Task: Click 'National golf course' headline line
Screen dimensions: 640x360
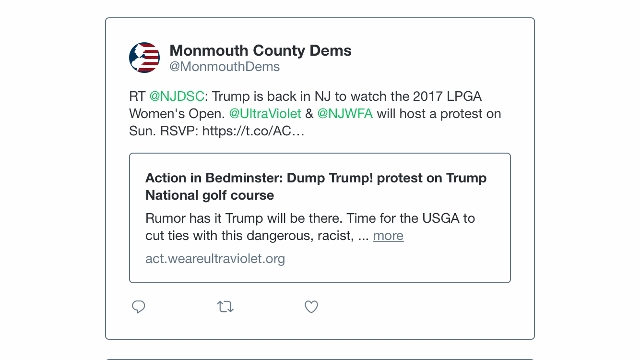Action: [210, 195]
